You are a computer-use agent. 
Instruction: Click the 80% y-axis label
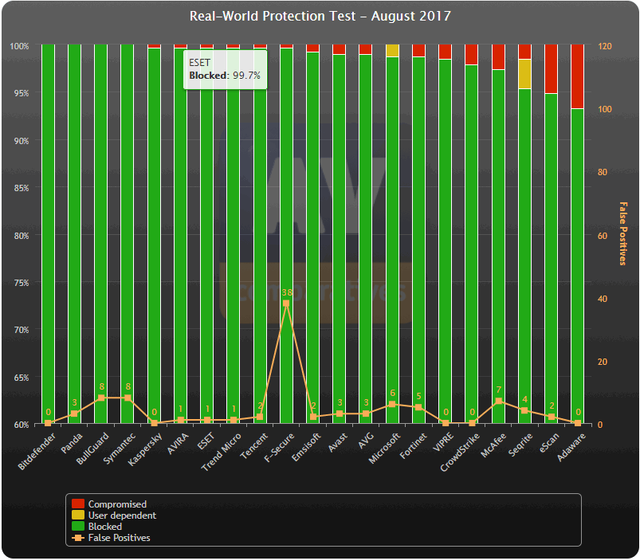(x=21, y=236)
